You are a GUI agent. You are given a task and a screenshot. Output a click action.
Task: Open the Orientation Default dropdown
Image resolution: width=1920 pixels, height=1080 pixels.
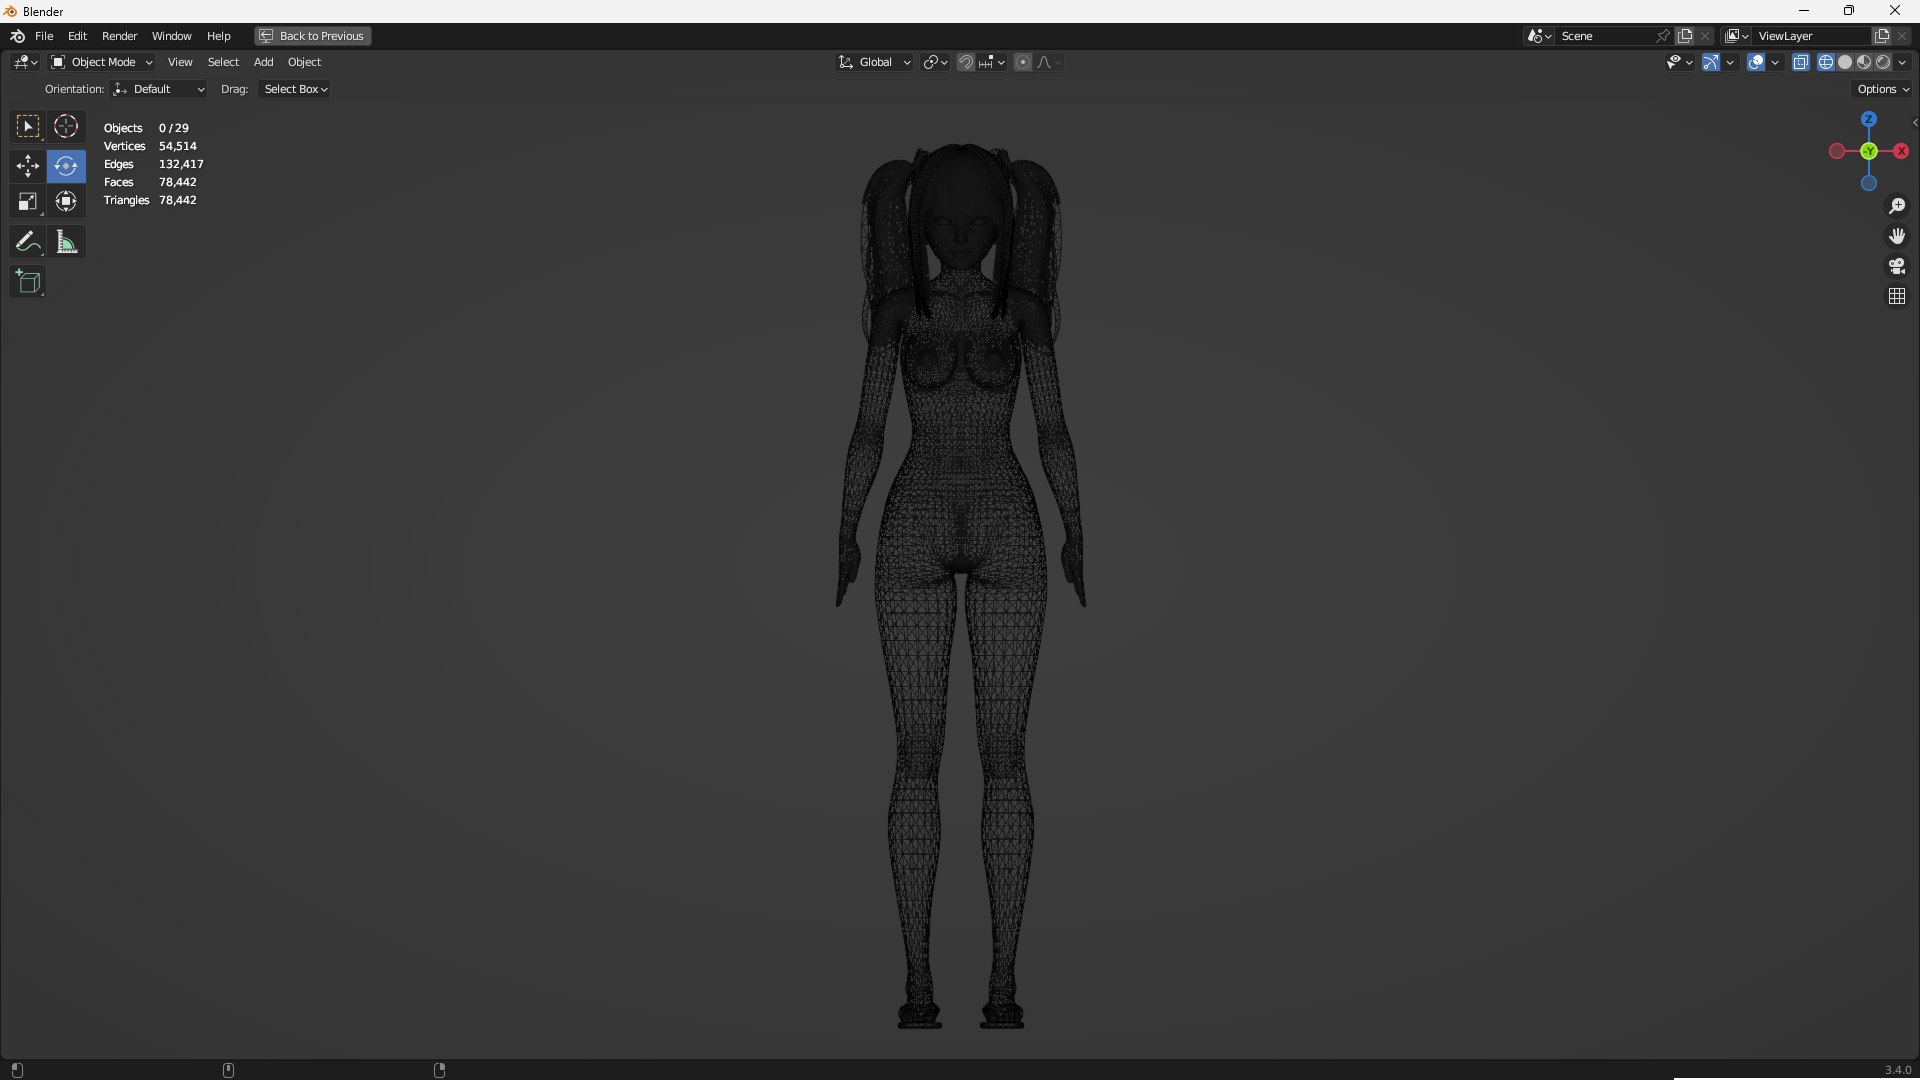[x=160, y=89]
